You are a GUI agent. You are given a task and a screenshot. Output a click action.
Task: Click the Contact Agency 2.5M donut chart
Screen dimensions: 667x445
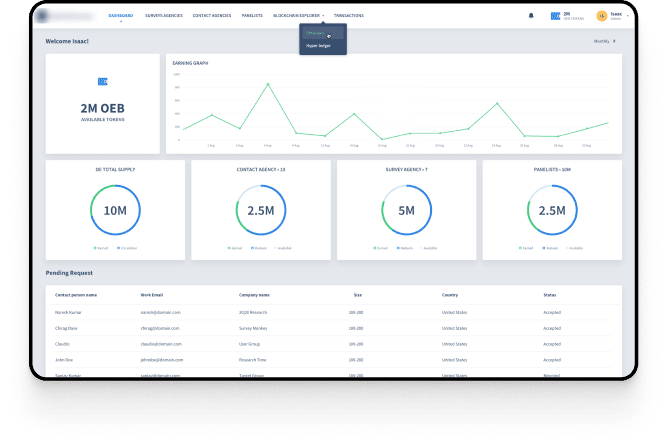(x=260, y=211)
